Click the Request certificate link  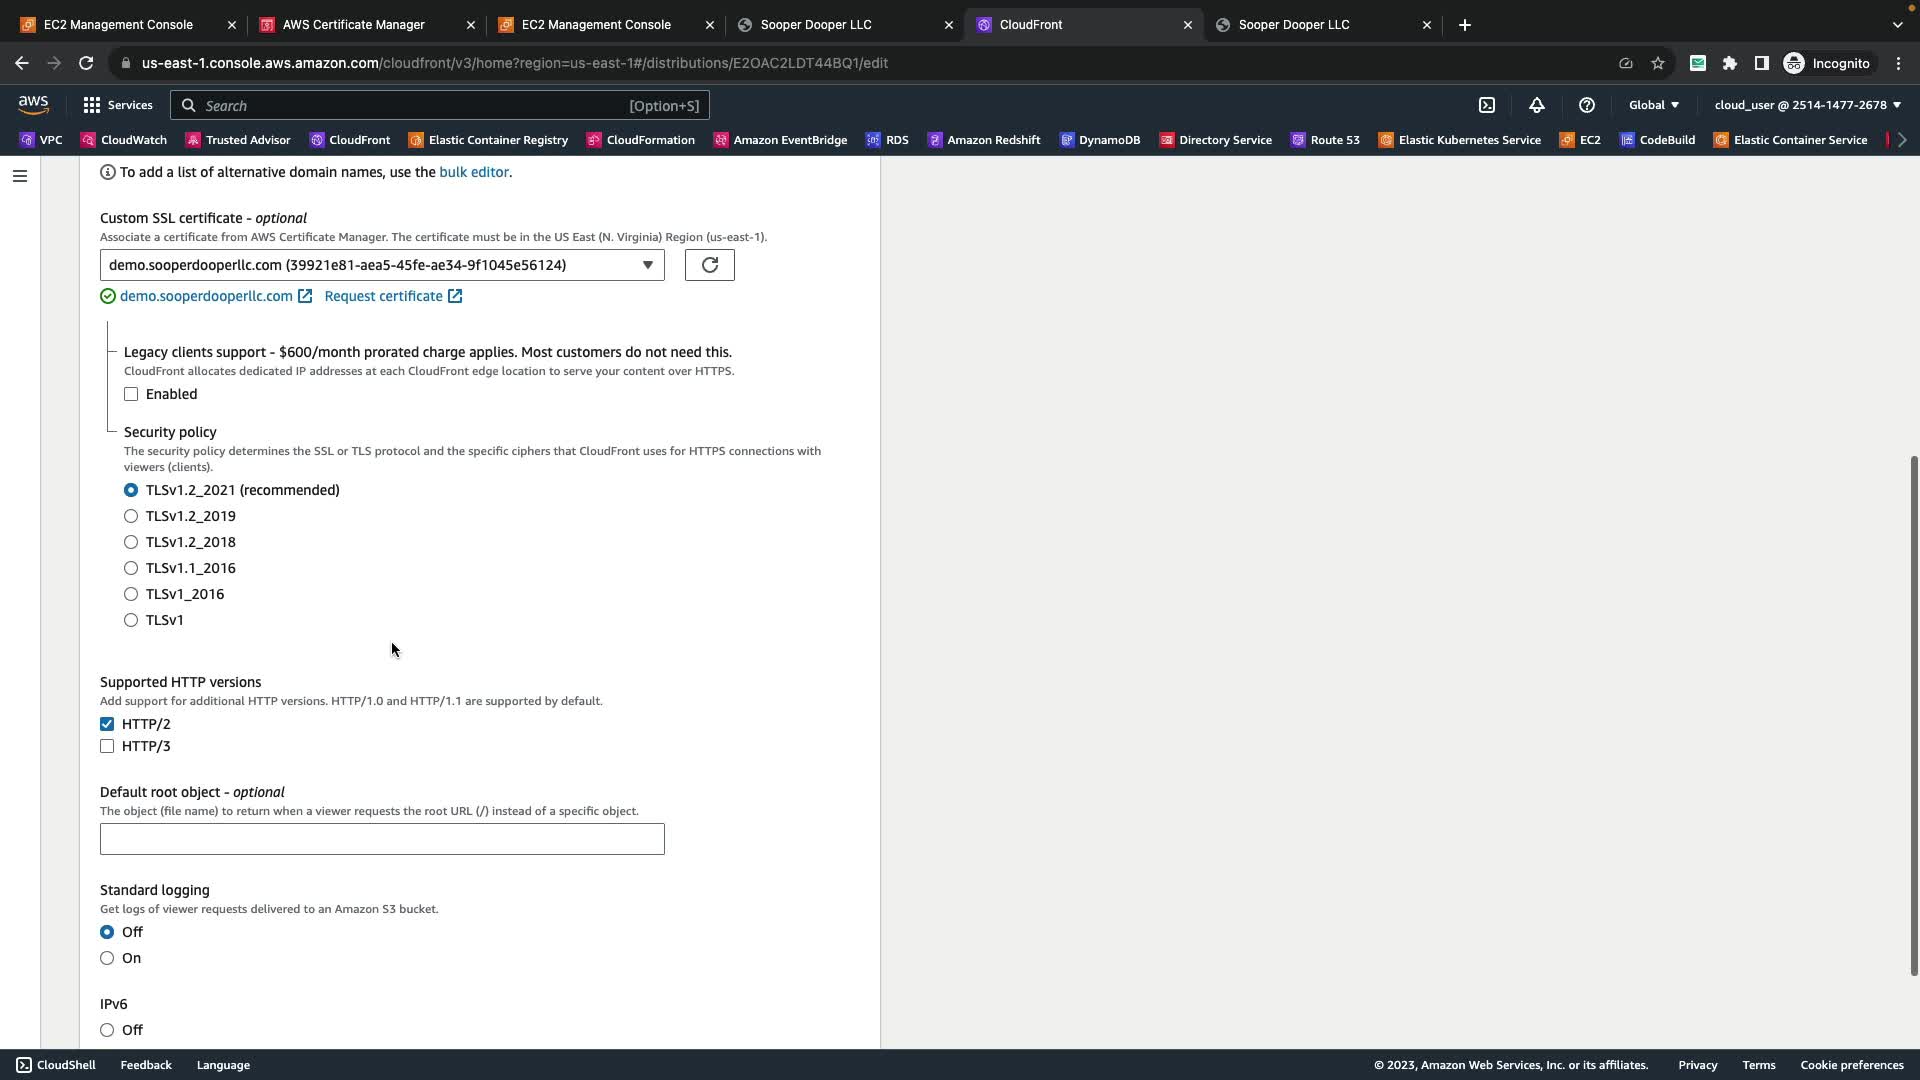tap(384, 296)
